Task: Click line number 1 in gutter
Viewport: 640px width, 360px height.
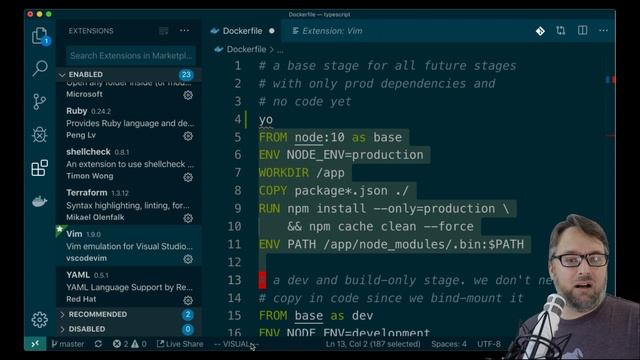Action: tap(238, 66)
